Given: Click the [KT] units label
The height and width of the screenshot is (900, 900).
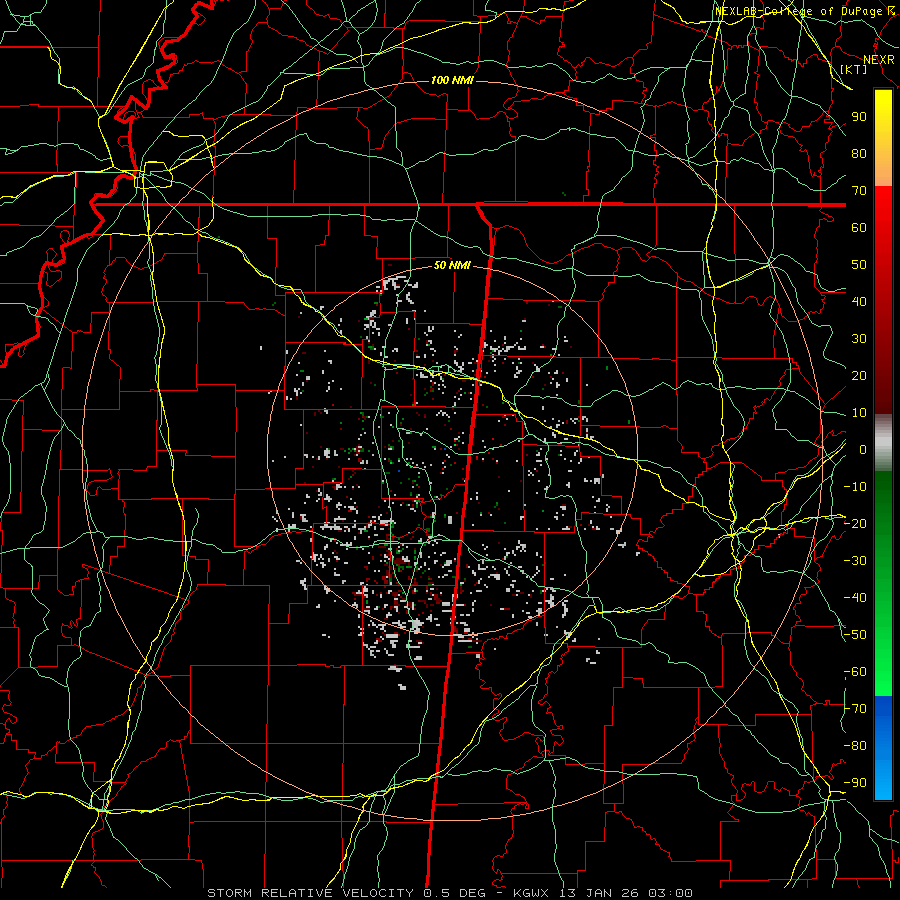Looking at the screenshot, I should 854,69.
